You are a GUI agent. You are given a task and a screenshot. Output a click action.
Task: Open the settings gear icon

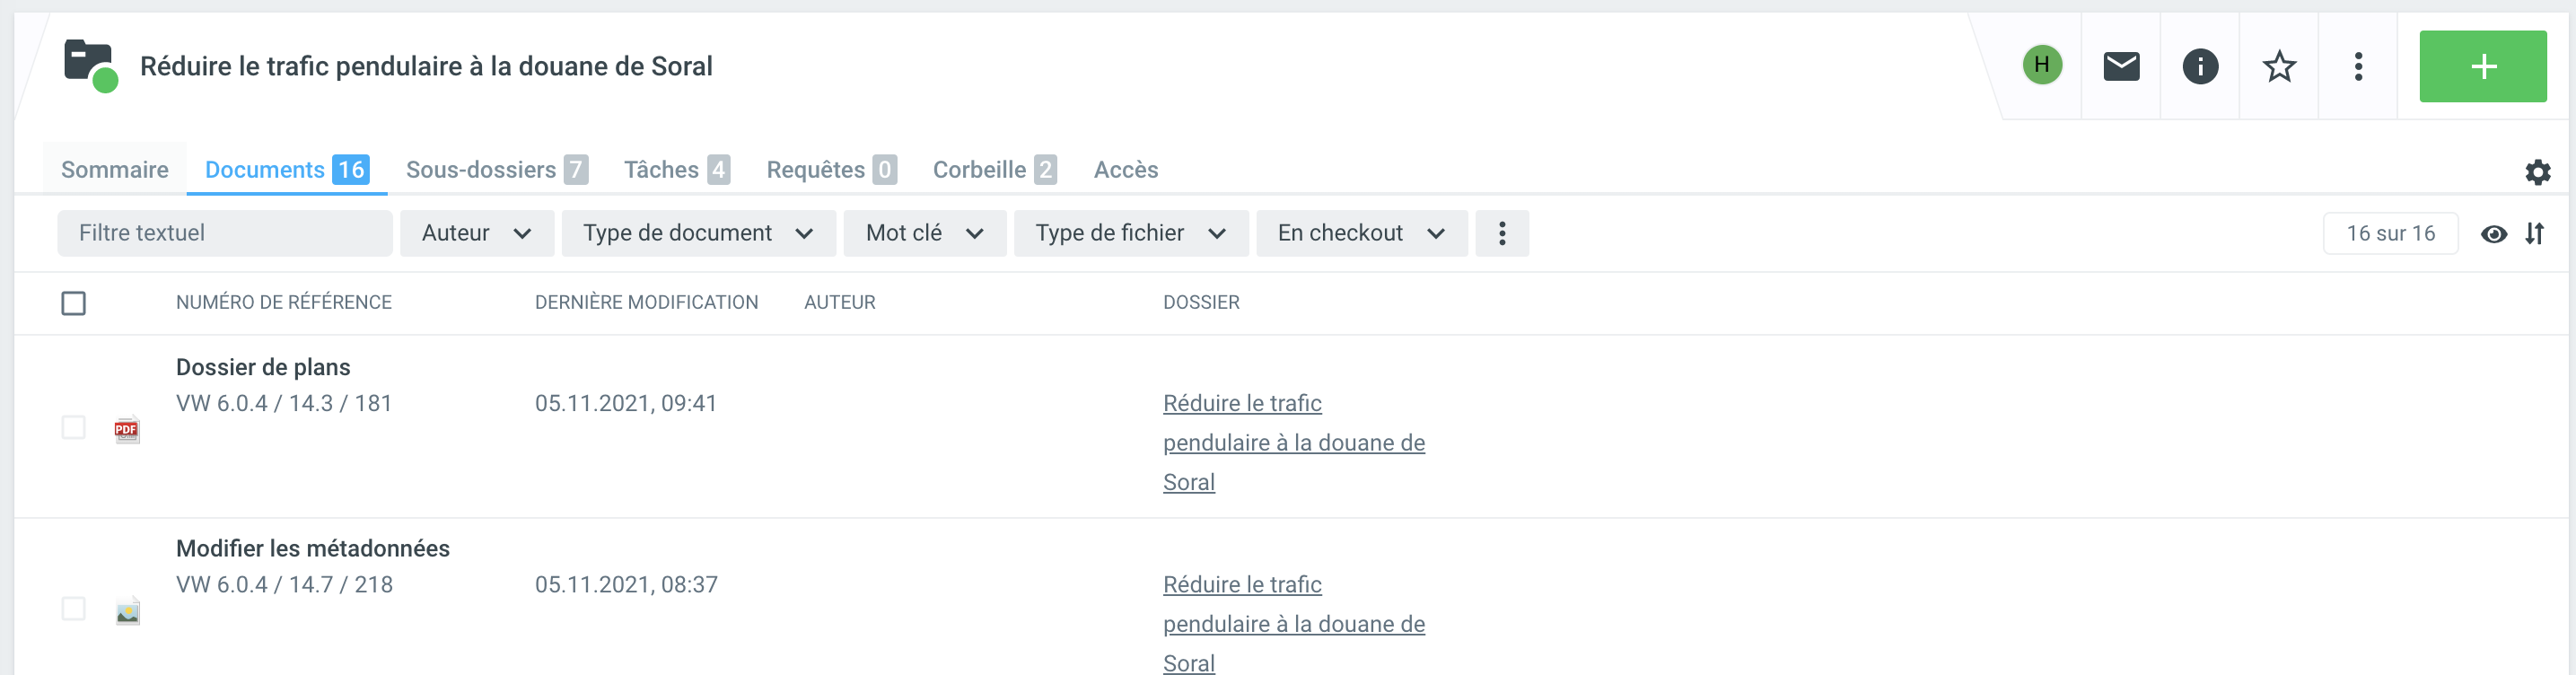2537,172
